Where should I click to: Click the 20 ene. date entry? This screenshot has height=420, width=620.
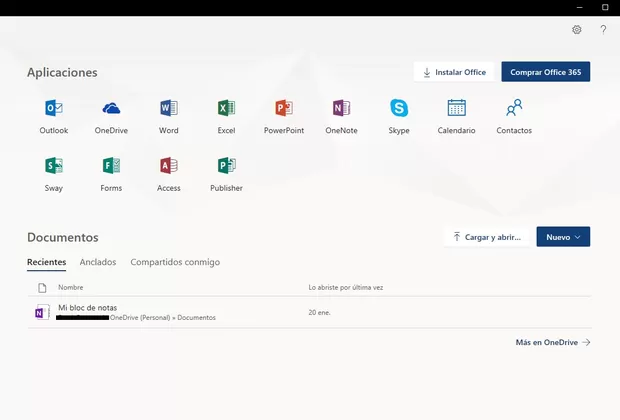coord(319,312)
